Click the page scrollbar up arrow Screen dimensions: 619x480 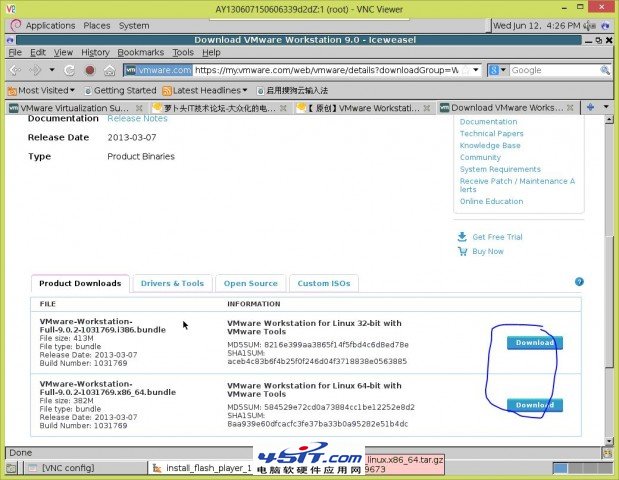coord(609,119)
